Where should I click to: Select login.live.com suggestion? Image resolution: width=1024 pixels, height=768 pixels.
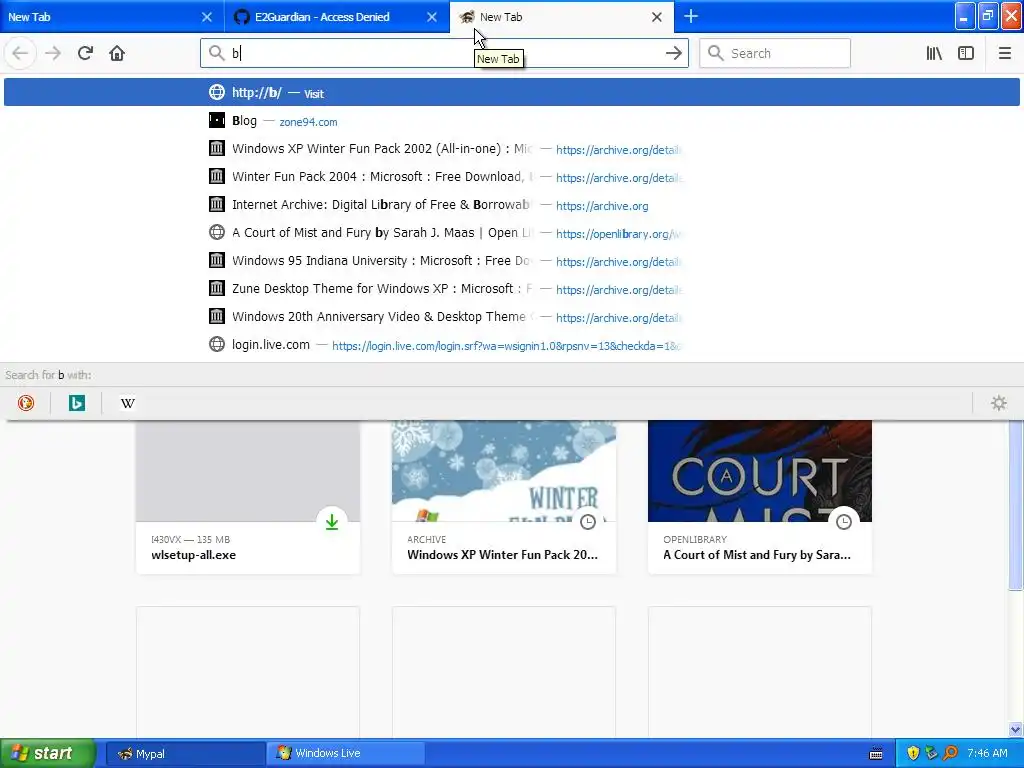pyautogui.click(x=511, y=345)
